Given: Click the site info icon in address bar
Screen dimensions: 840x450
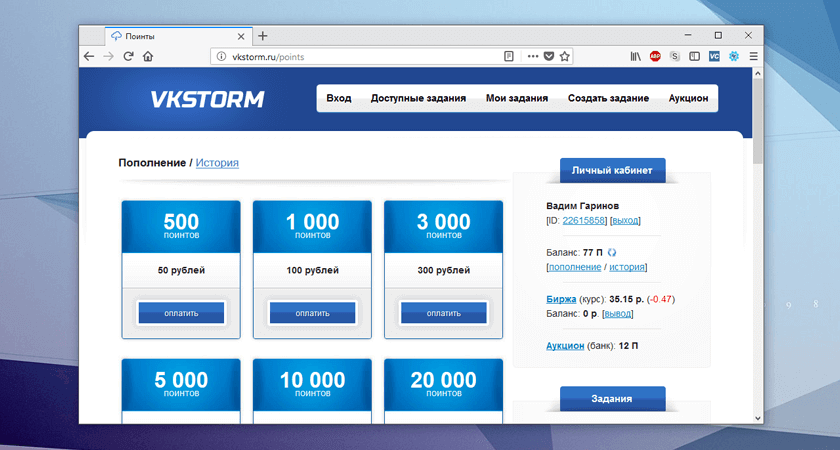Looking at the screenshot, I should pyautogui.click(x=221, y=56).
